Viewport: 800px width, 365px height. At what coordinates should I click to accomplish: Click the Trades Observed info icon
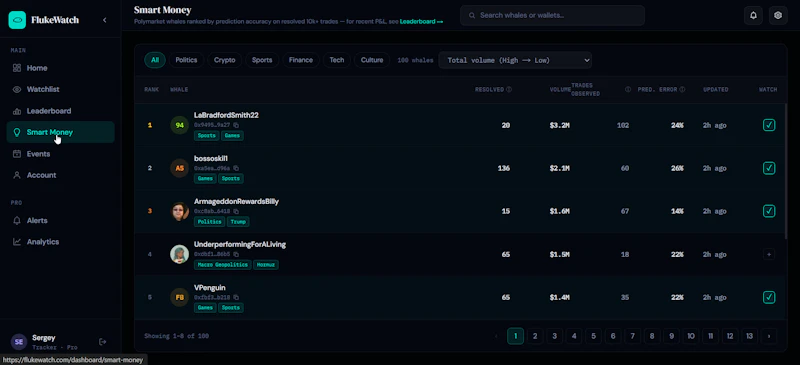click(x=628, y=89)
